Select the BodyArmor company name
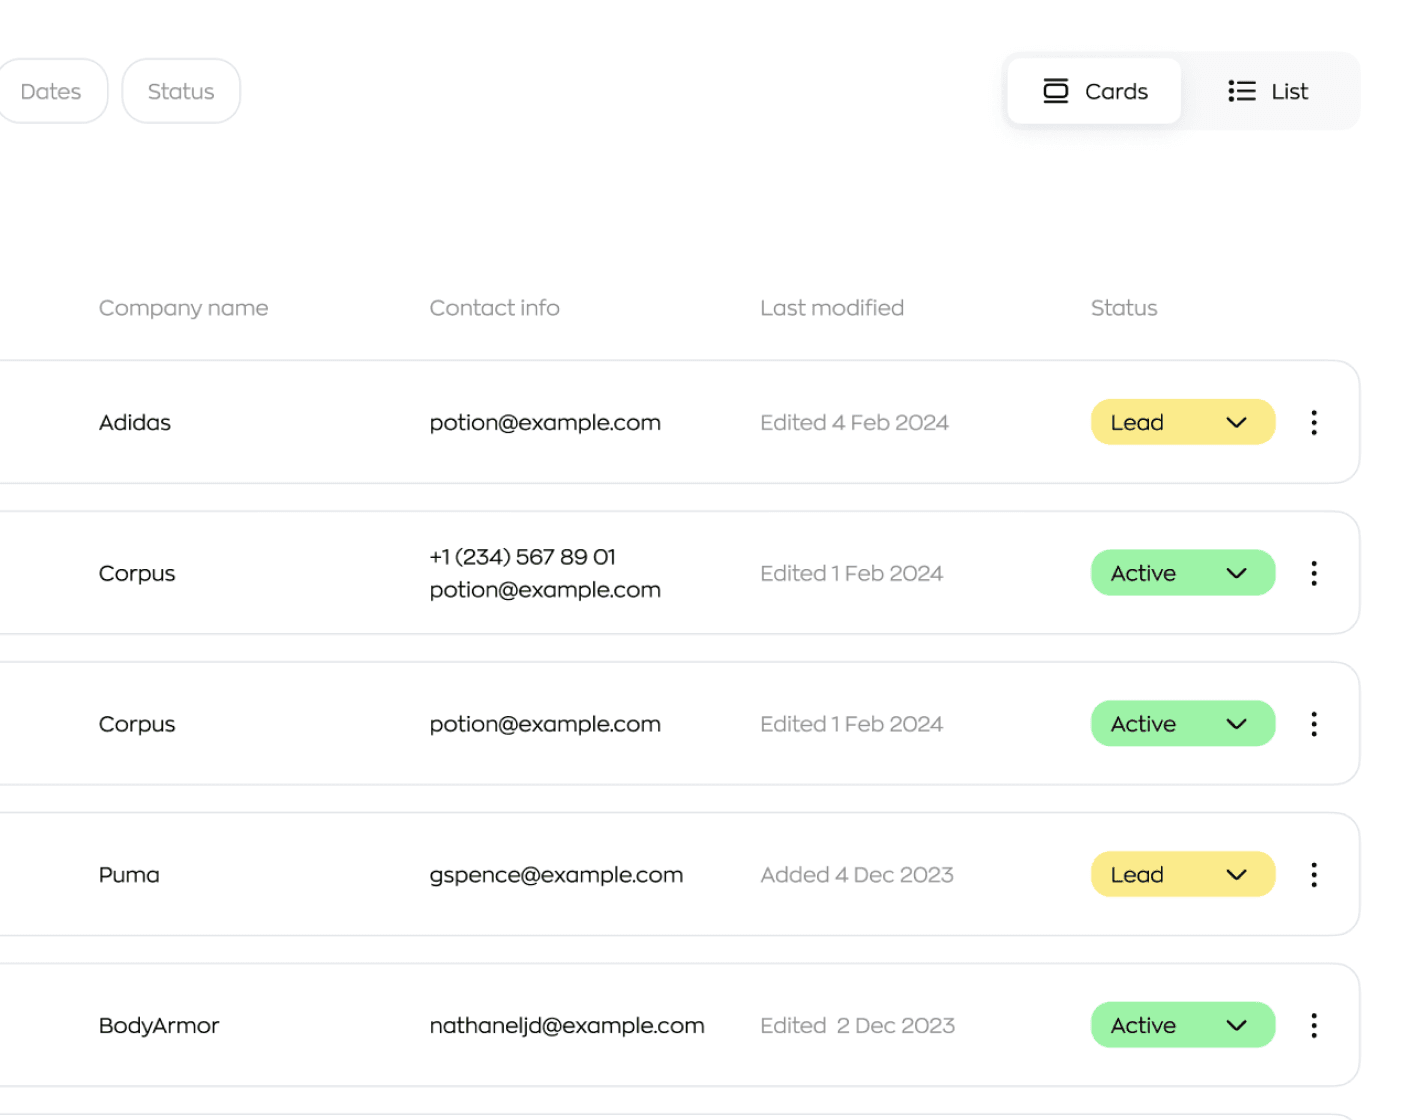This screenshot has width=1420, height=1120. tap(159, 1026)
